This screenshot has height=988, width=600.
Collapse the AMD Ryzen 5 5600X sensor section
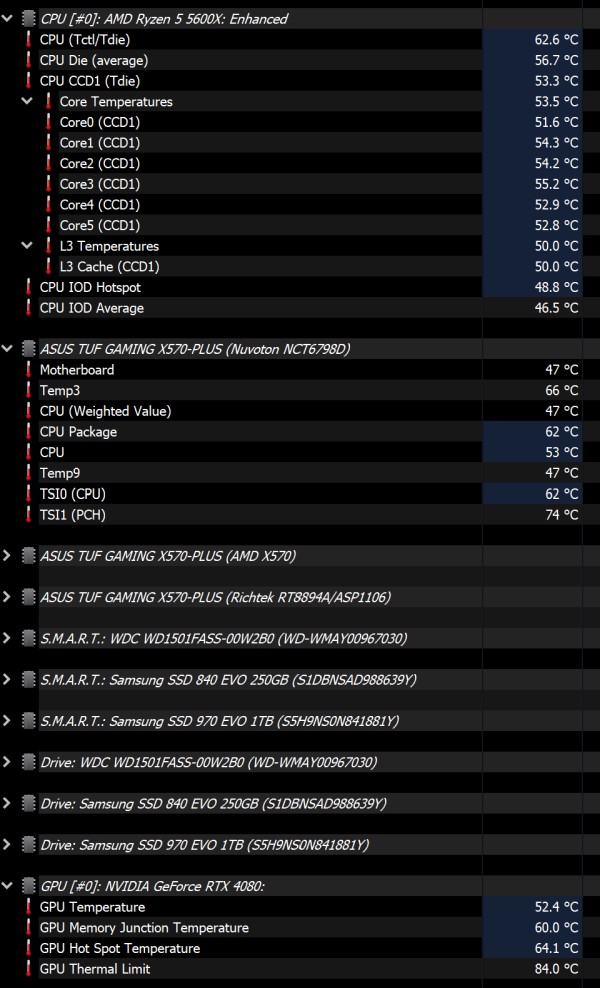click(x=9, y=18)
